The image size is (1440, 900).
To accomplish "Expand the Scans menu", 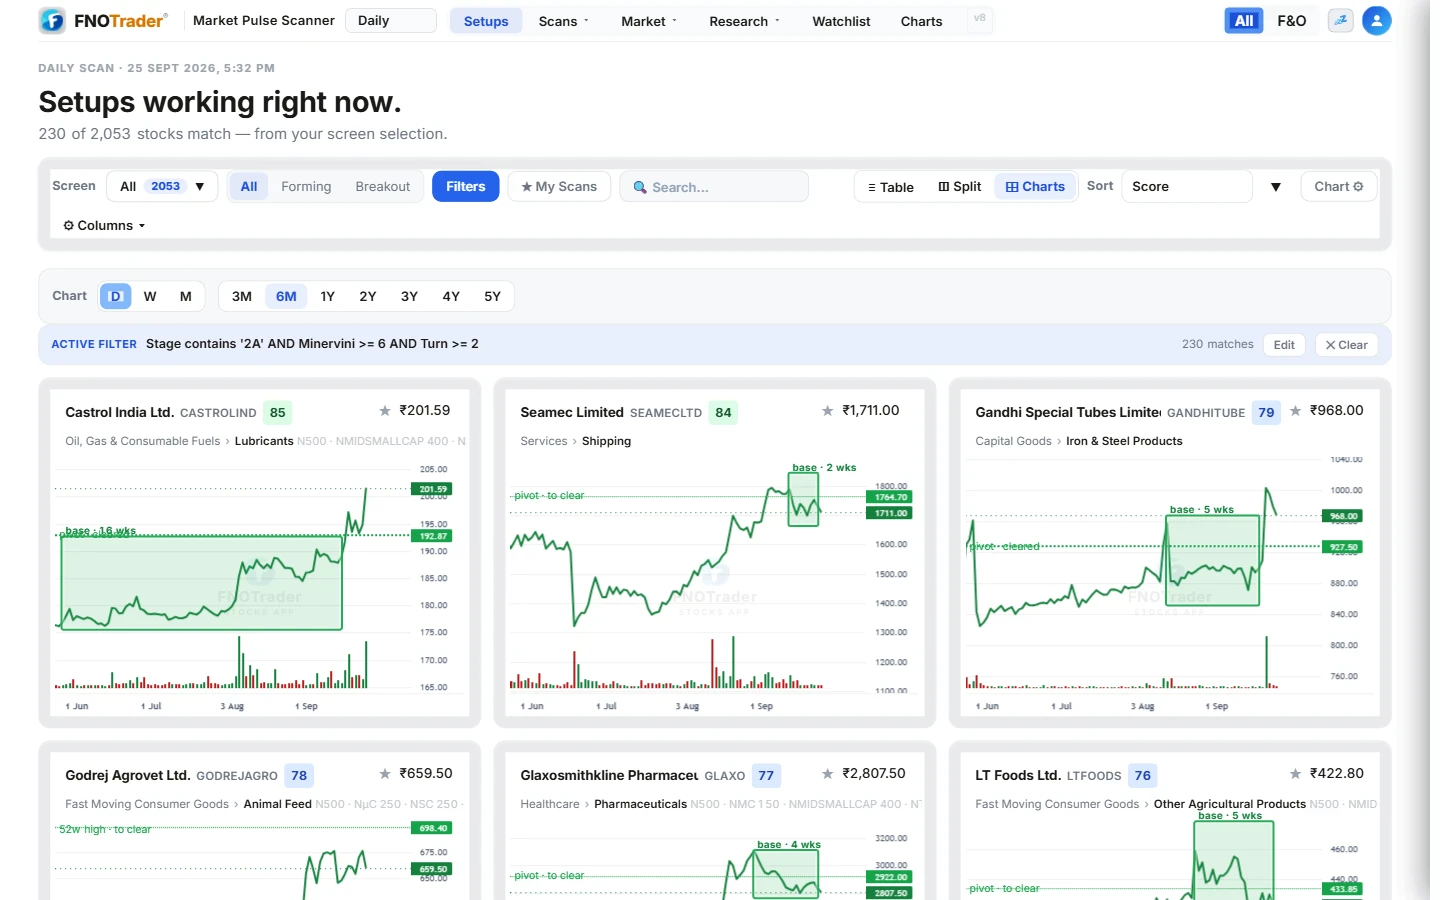I will [x=564, y=21].
